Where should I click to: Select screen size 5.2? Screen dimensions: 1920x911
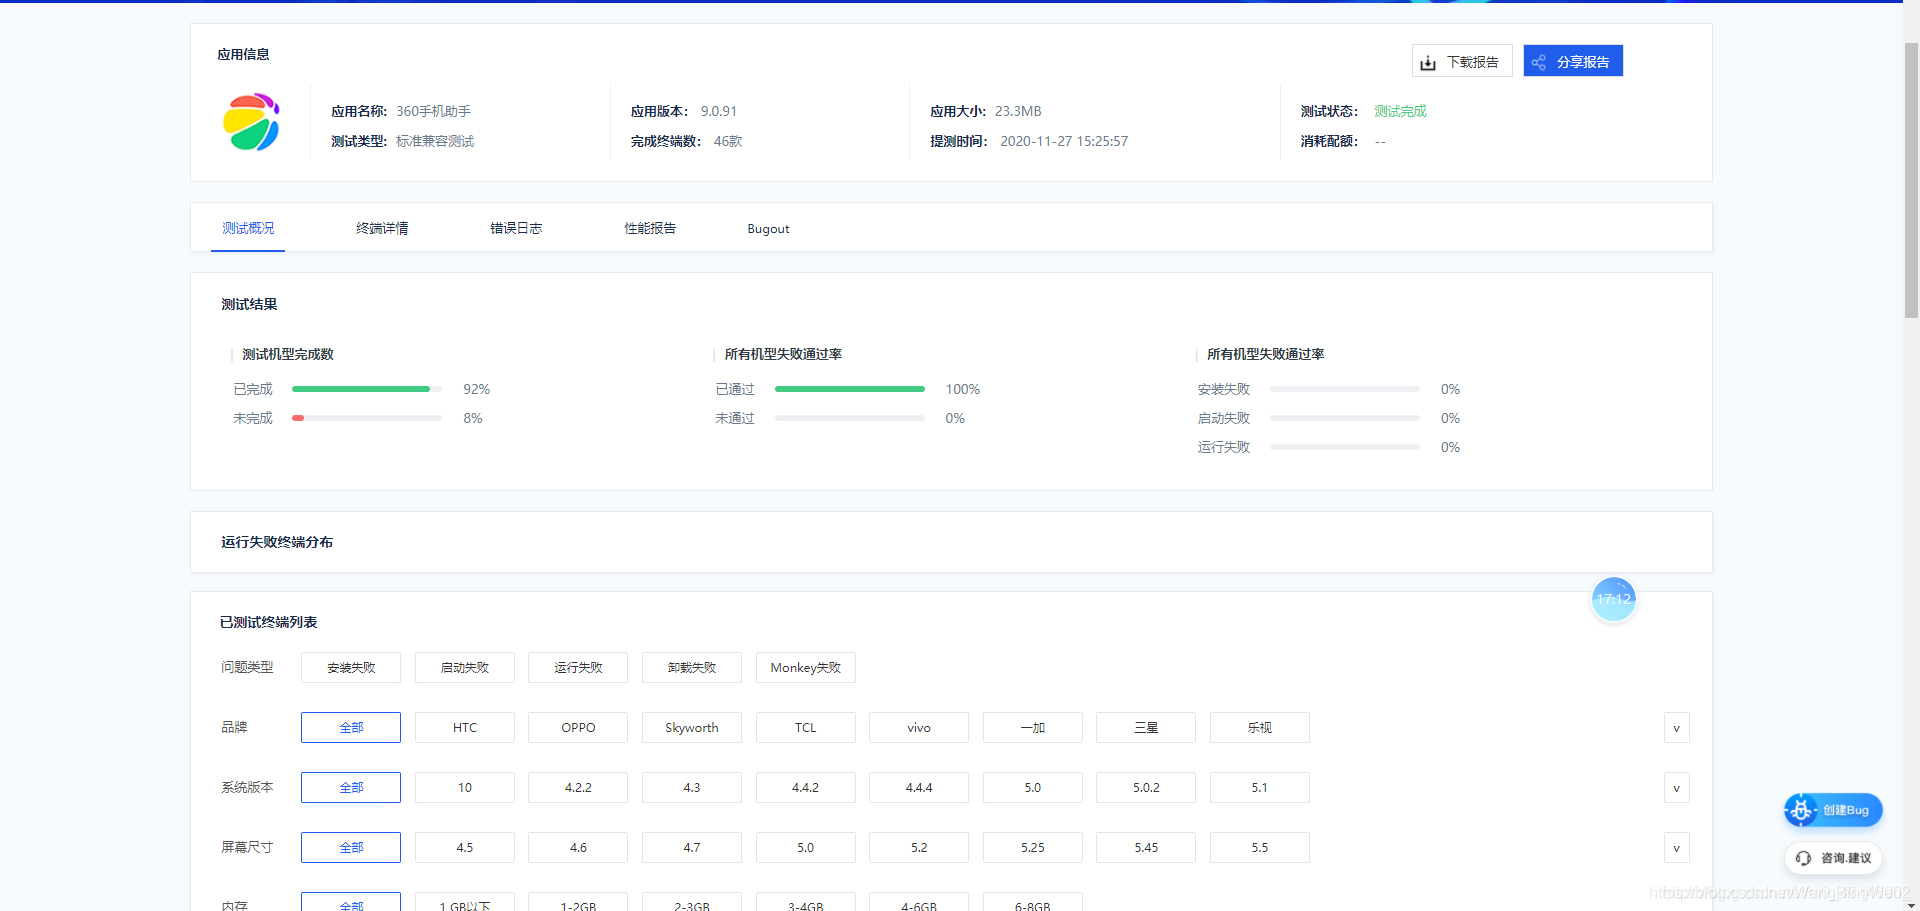(919, 848)
